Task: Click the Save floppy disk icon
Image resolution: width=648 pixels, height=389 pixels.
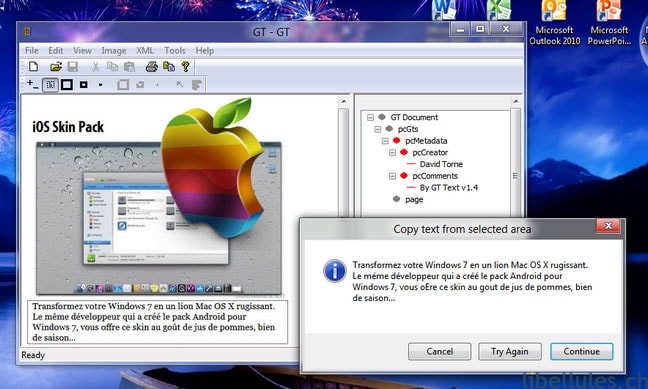Action: (x=73, y=67)
